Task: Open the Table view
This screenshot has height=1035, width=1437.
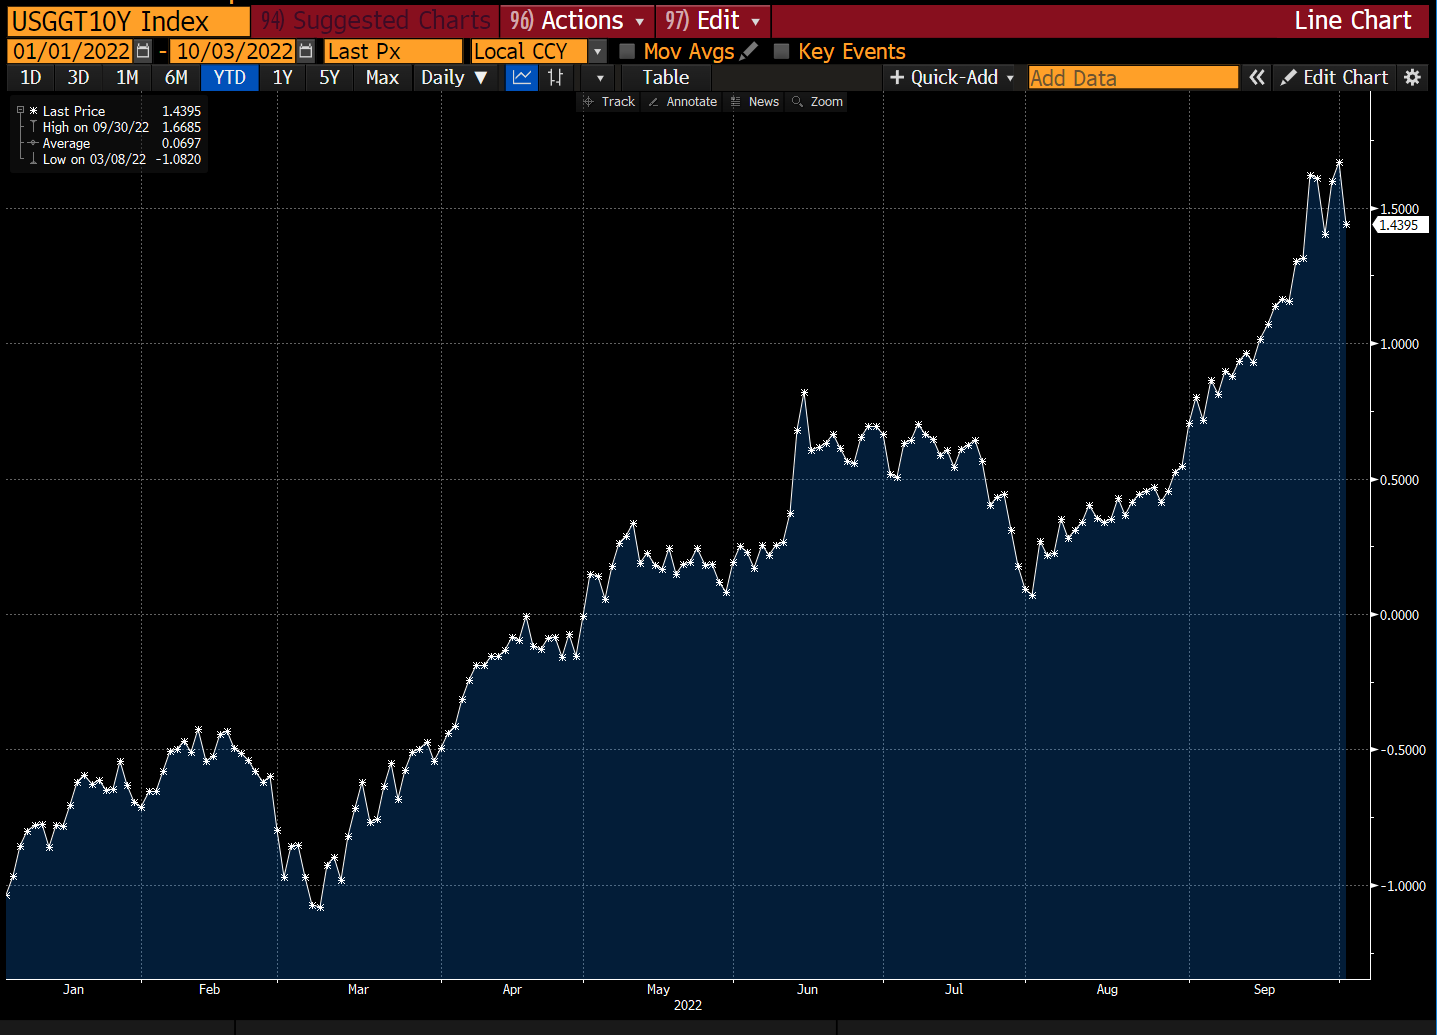Action: coord(665,78)
